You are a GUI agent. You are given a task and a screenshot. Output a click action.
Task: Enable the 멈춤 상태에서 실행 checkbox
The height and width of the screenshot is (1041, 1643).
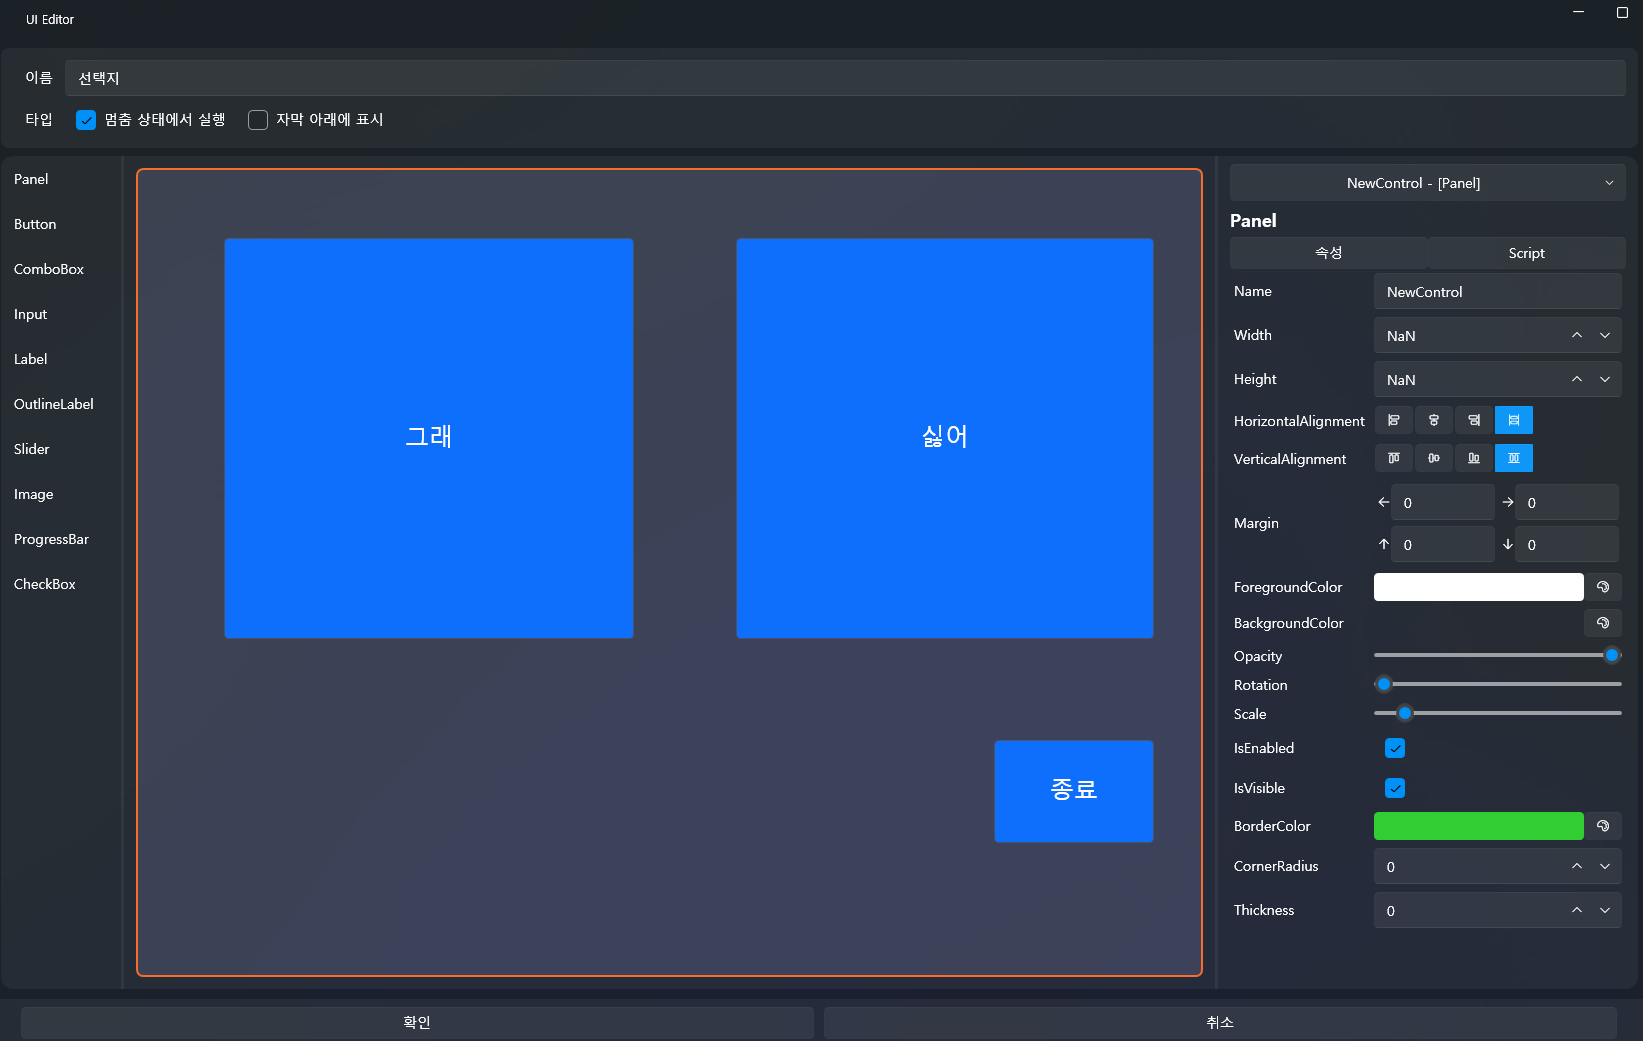[x=86, y=119]
